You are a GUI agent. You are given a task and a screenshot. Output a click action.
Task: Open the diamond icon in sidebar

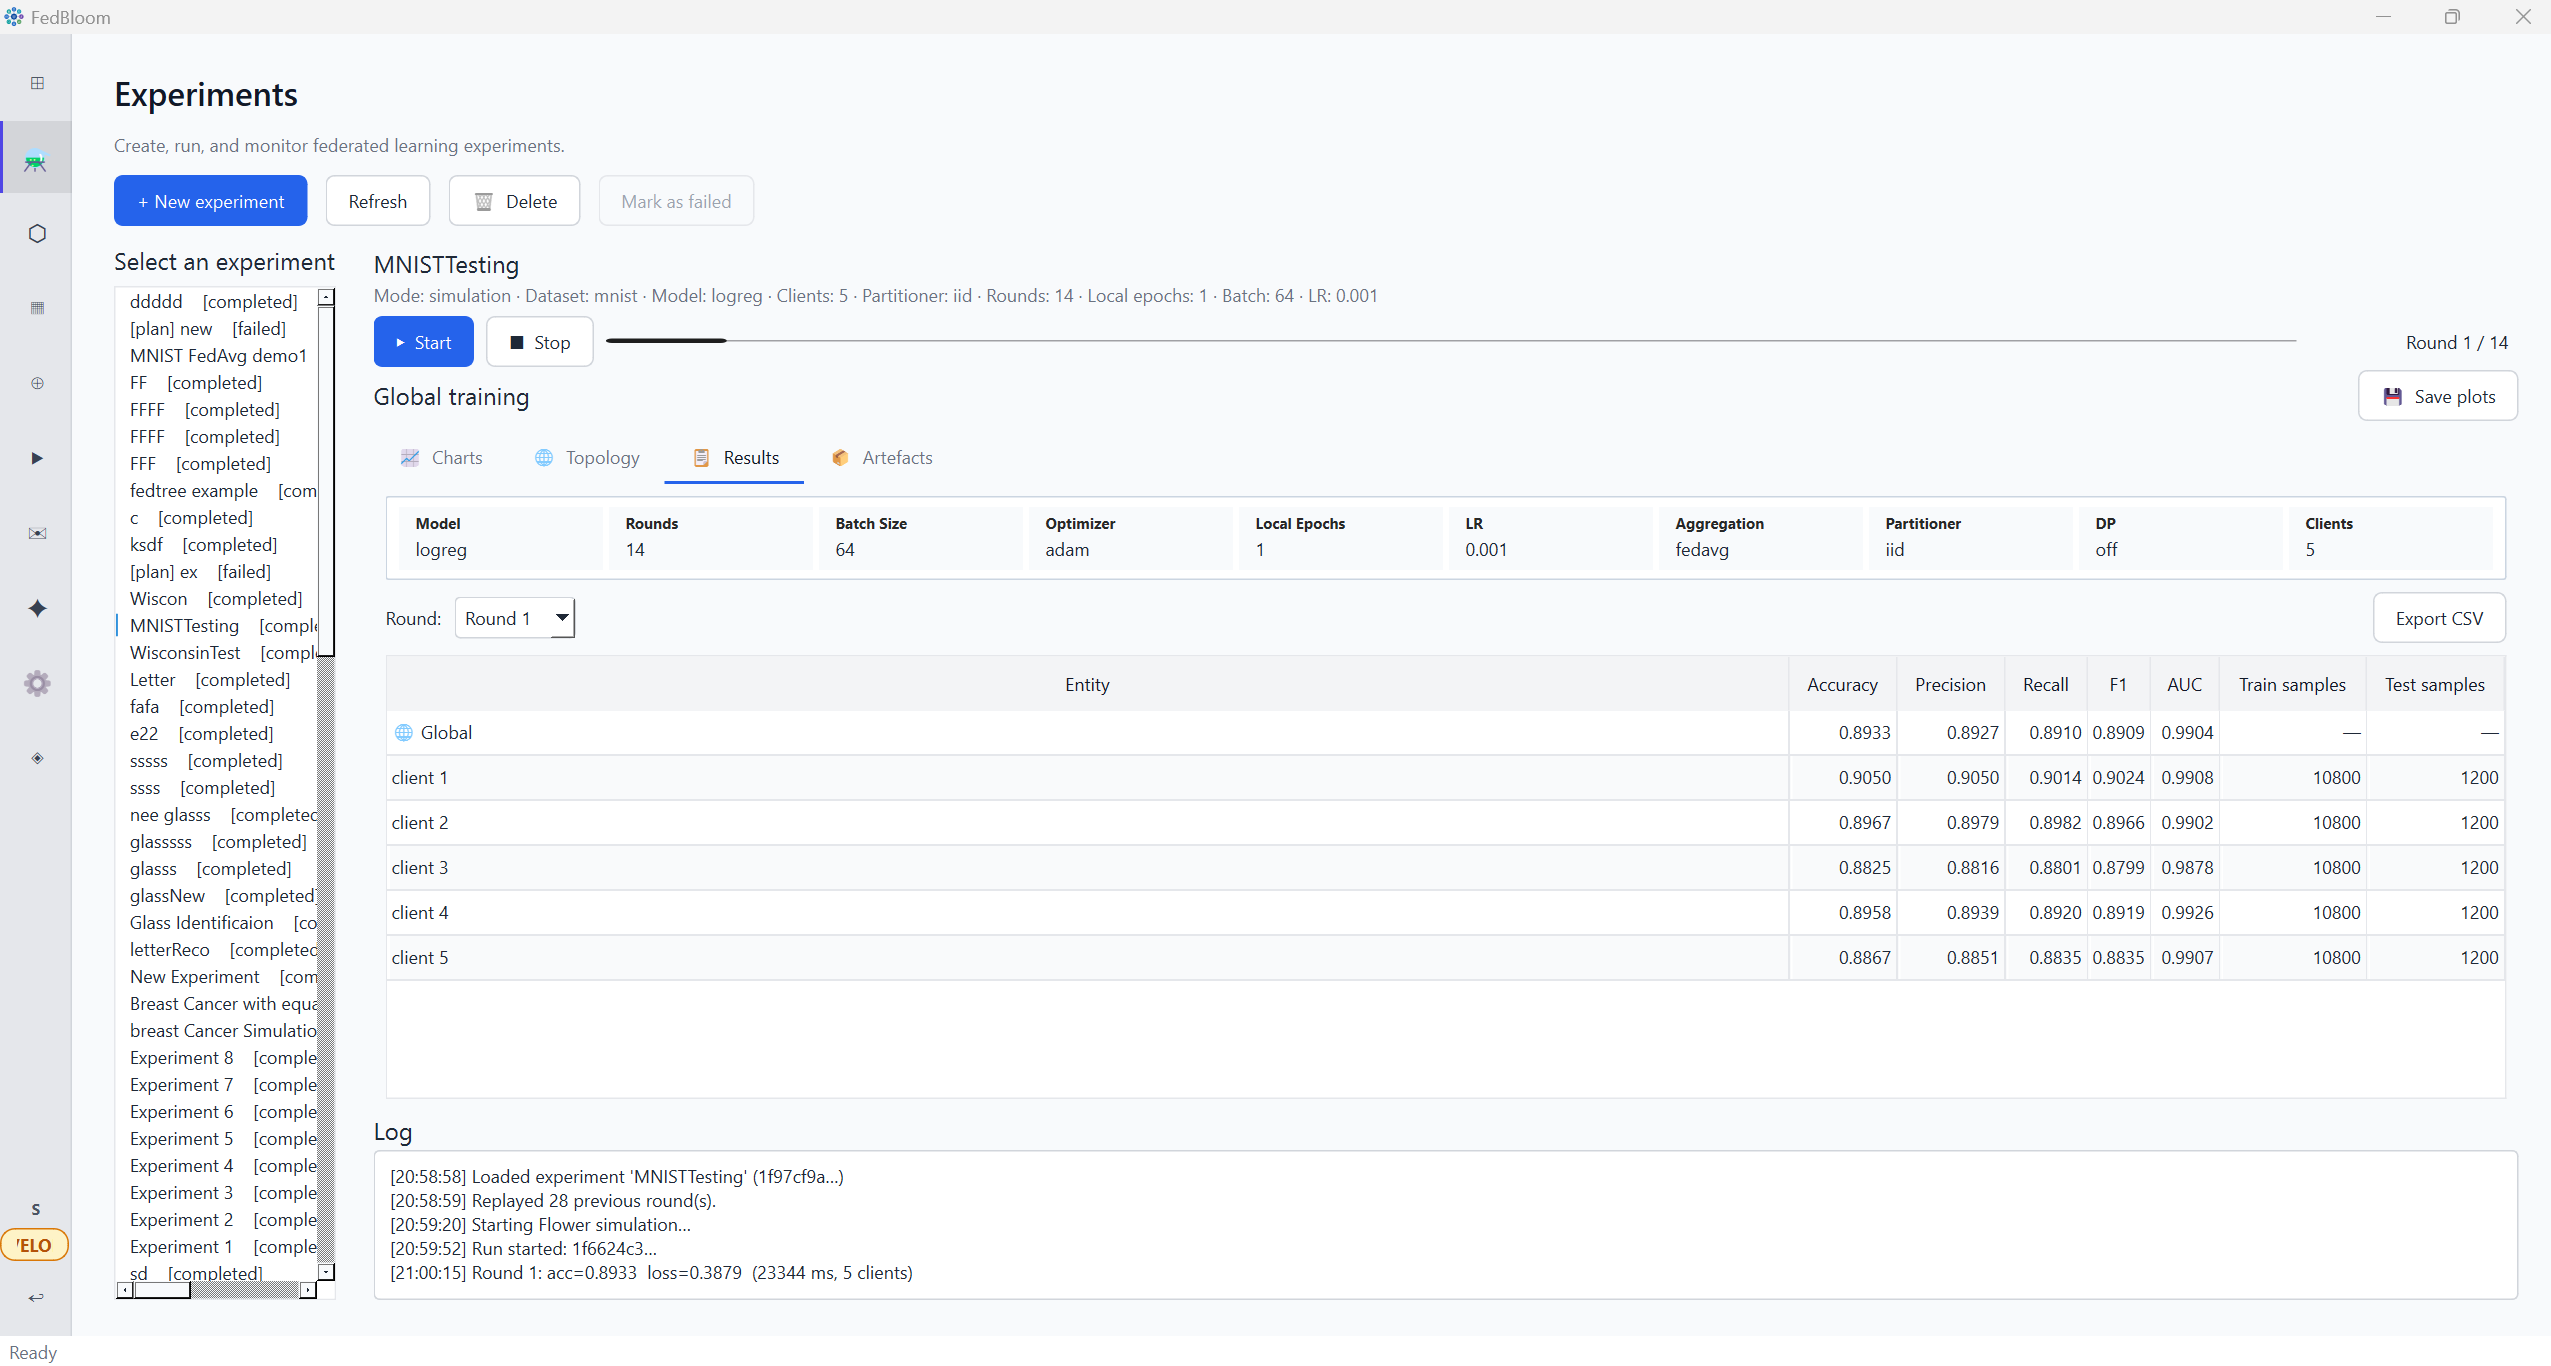[37, 758]
